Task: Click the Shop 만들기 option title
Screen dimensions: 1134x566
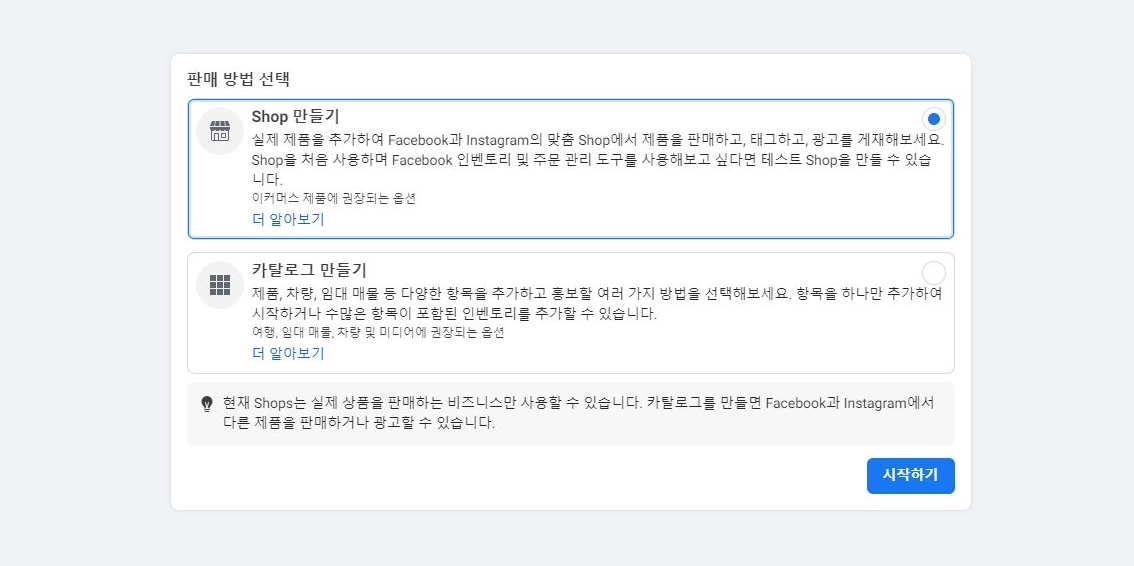Action: [295, 116]
